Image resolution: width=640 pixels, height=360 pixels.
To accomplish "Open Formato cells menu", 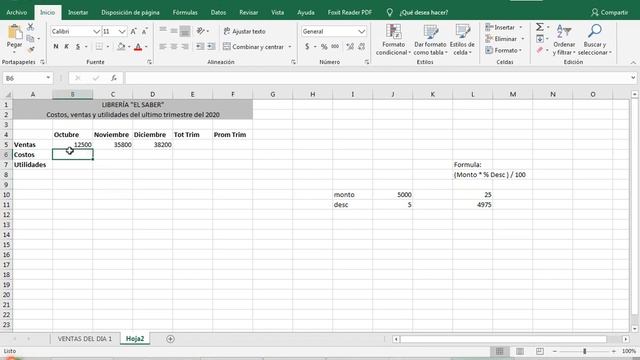I will click(x=504, y=50).
